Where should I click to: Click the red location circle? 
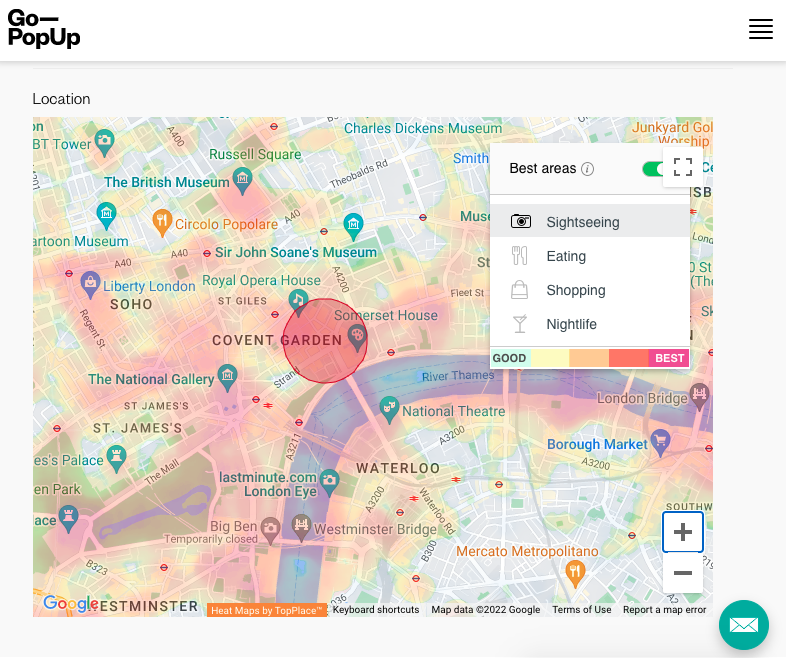point(325,341)
